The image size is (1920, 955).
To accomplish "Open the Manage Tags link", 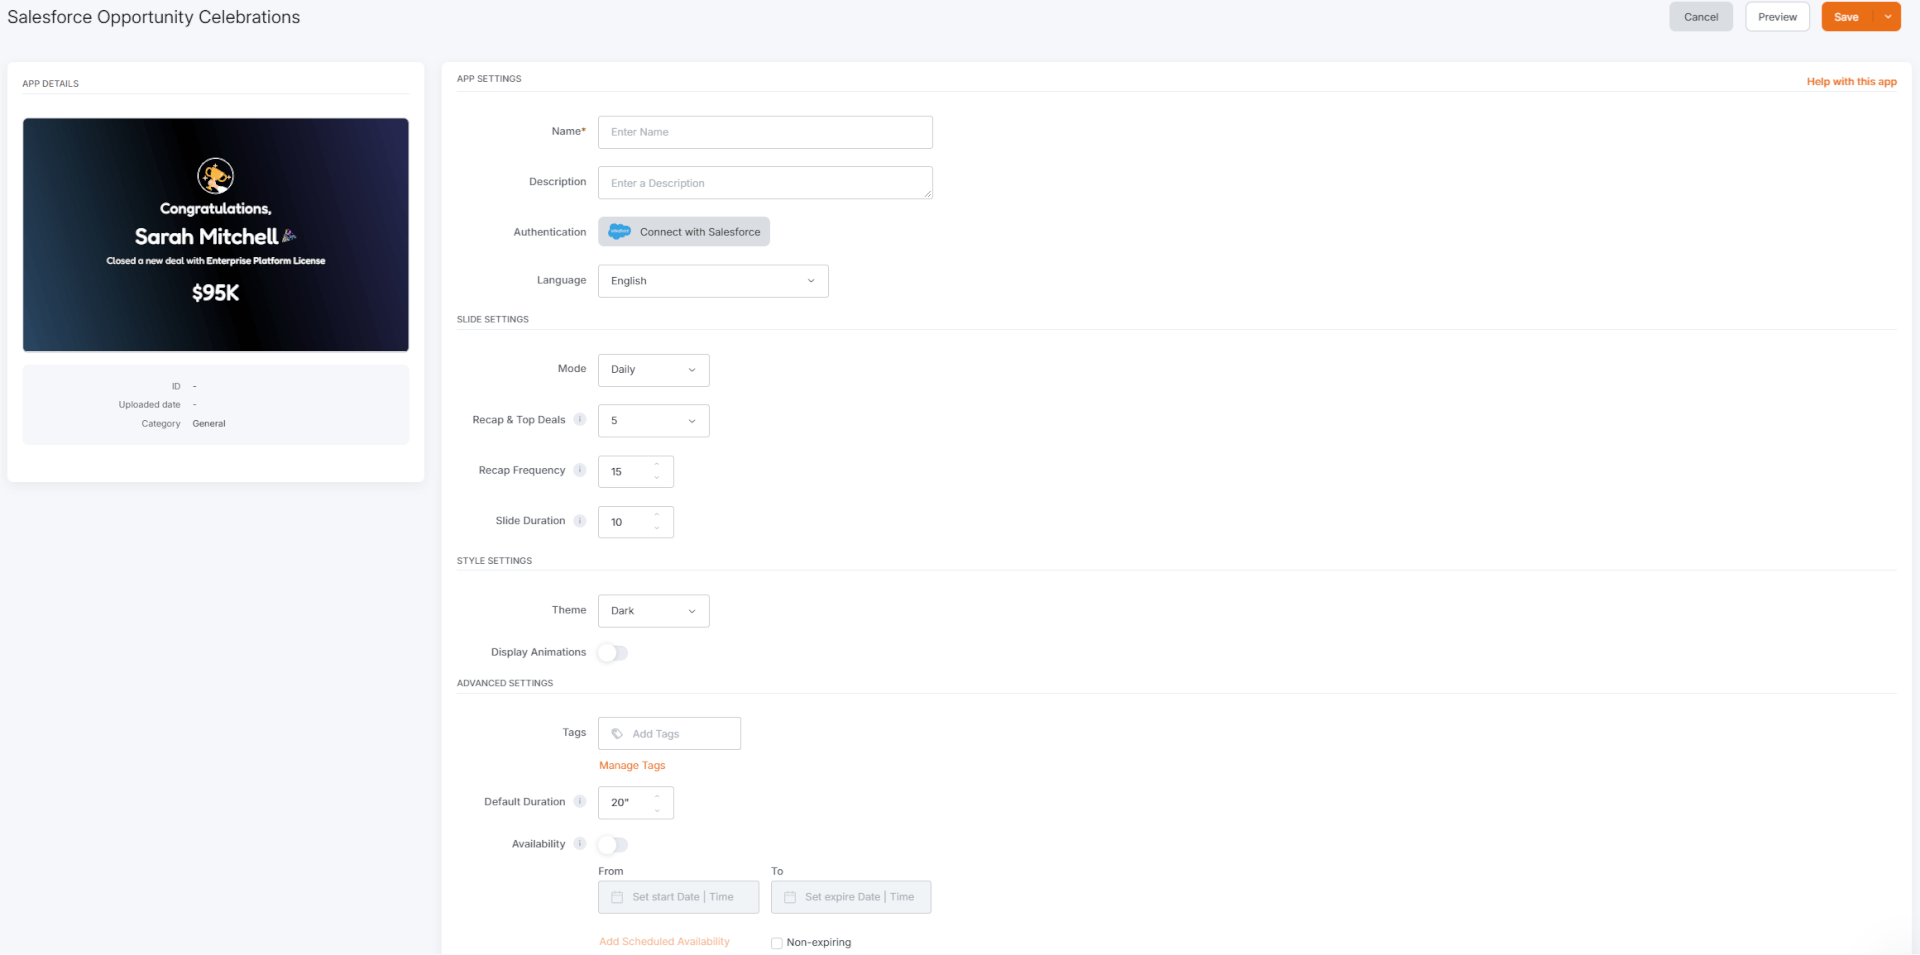I will click(632, 766).
